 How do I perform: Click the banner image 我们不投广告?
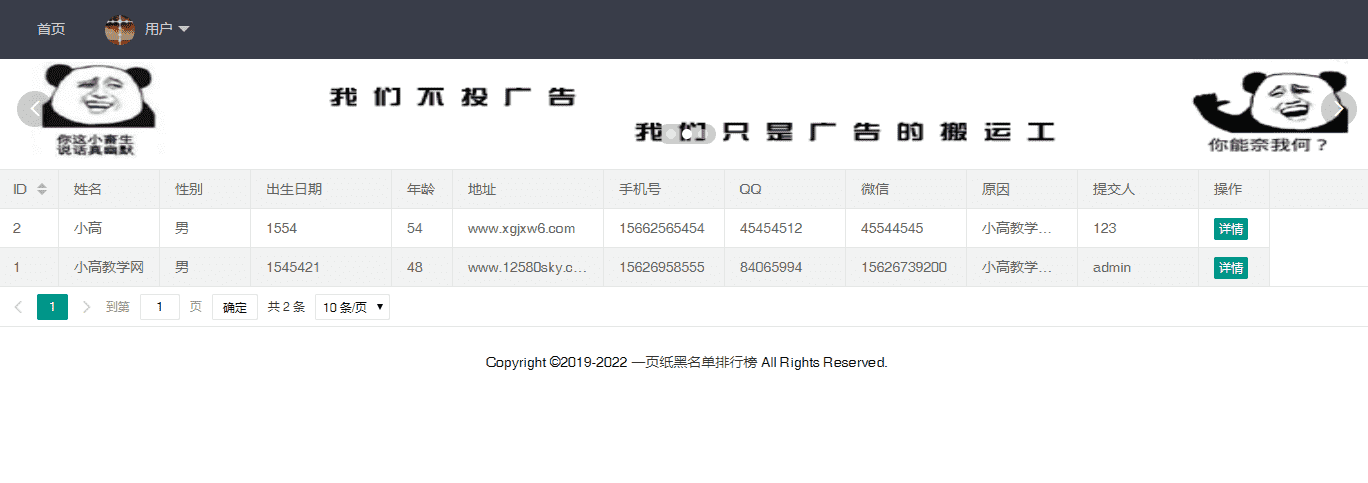[x=684, y=113]
